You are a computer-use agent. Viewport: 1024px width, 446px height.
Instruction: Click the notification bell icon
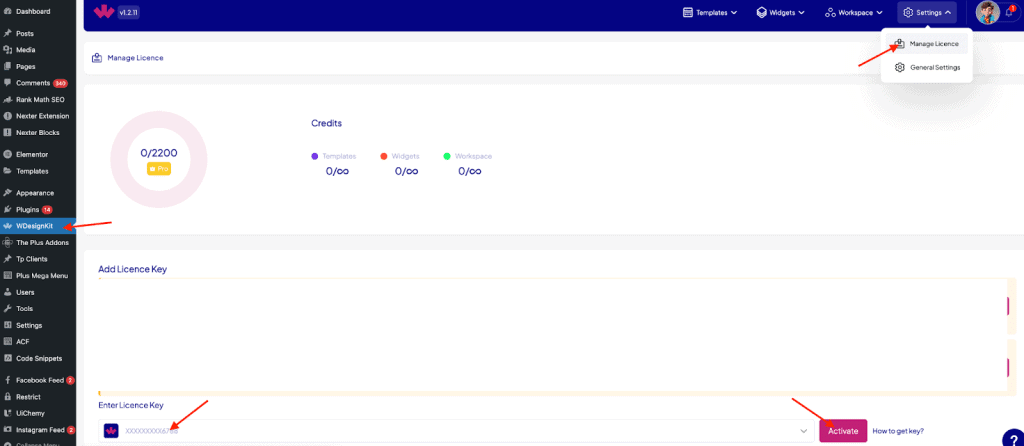(1009, 13)
